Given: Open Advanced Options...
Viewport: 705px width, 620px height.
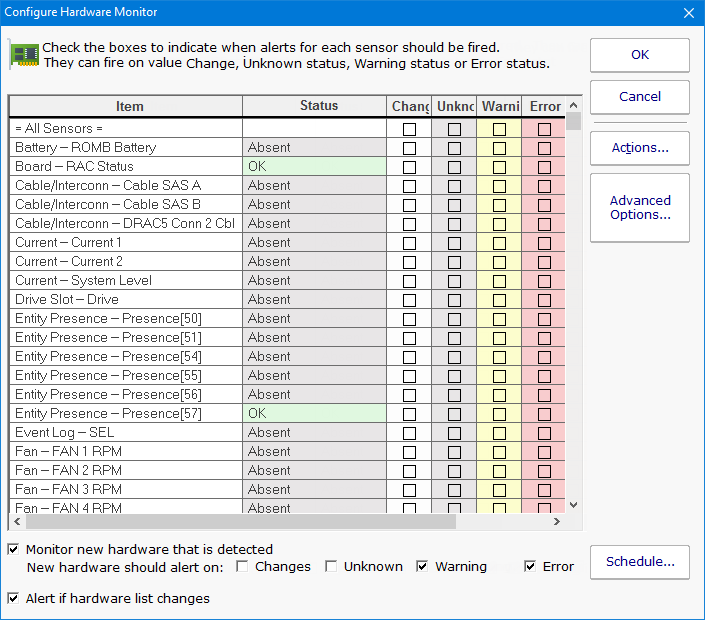Looking at the screenshot, I should pos(639,208).
